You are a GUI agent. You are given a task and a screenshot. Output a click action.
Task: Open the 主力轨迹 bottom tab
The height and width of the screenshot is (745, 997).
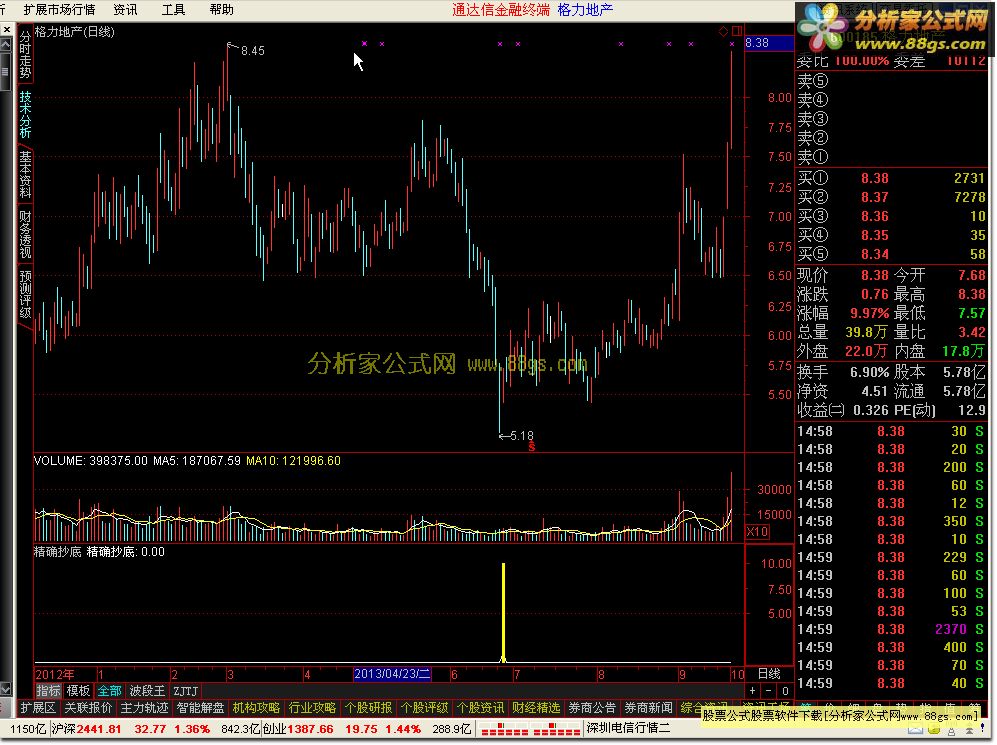144,707
